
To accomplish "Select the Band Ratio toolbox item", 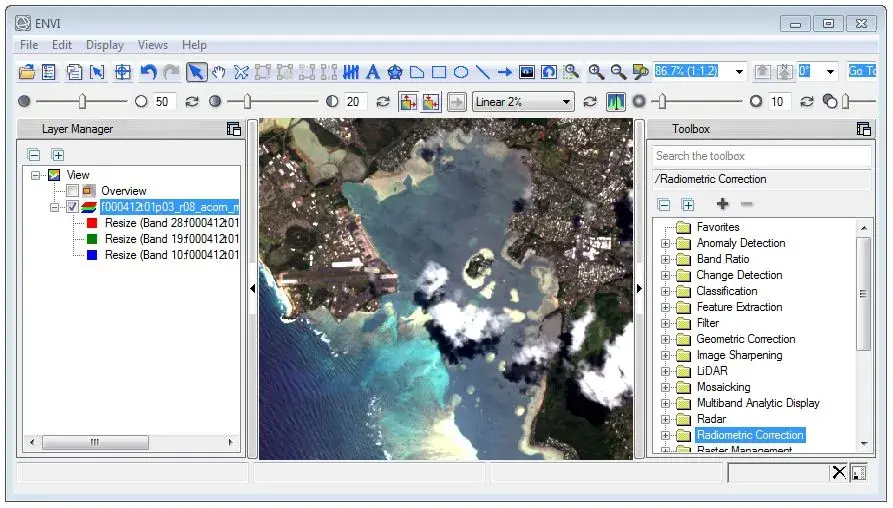I will 722,259.
